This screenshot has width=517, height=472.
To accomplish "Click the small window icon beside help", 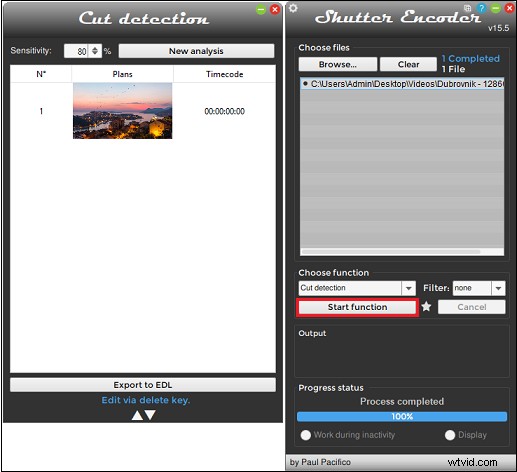I will [x=467, y=8].
